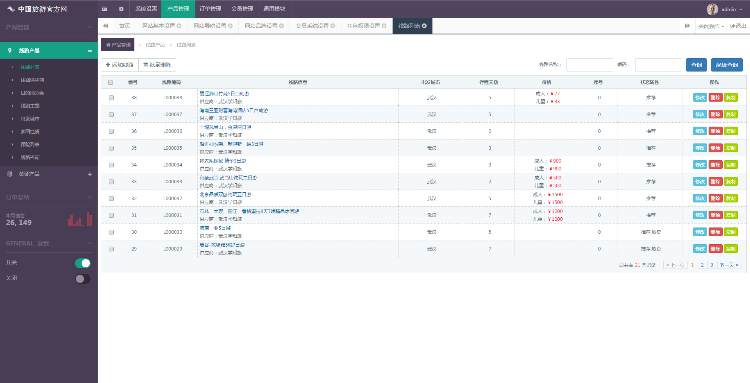Image resolution: width=750 pixels, height=383 pixels.
Task: Close the active dark tab via its X icon
Action: pos(424,26)
